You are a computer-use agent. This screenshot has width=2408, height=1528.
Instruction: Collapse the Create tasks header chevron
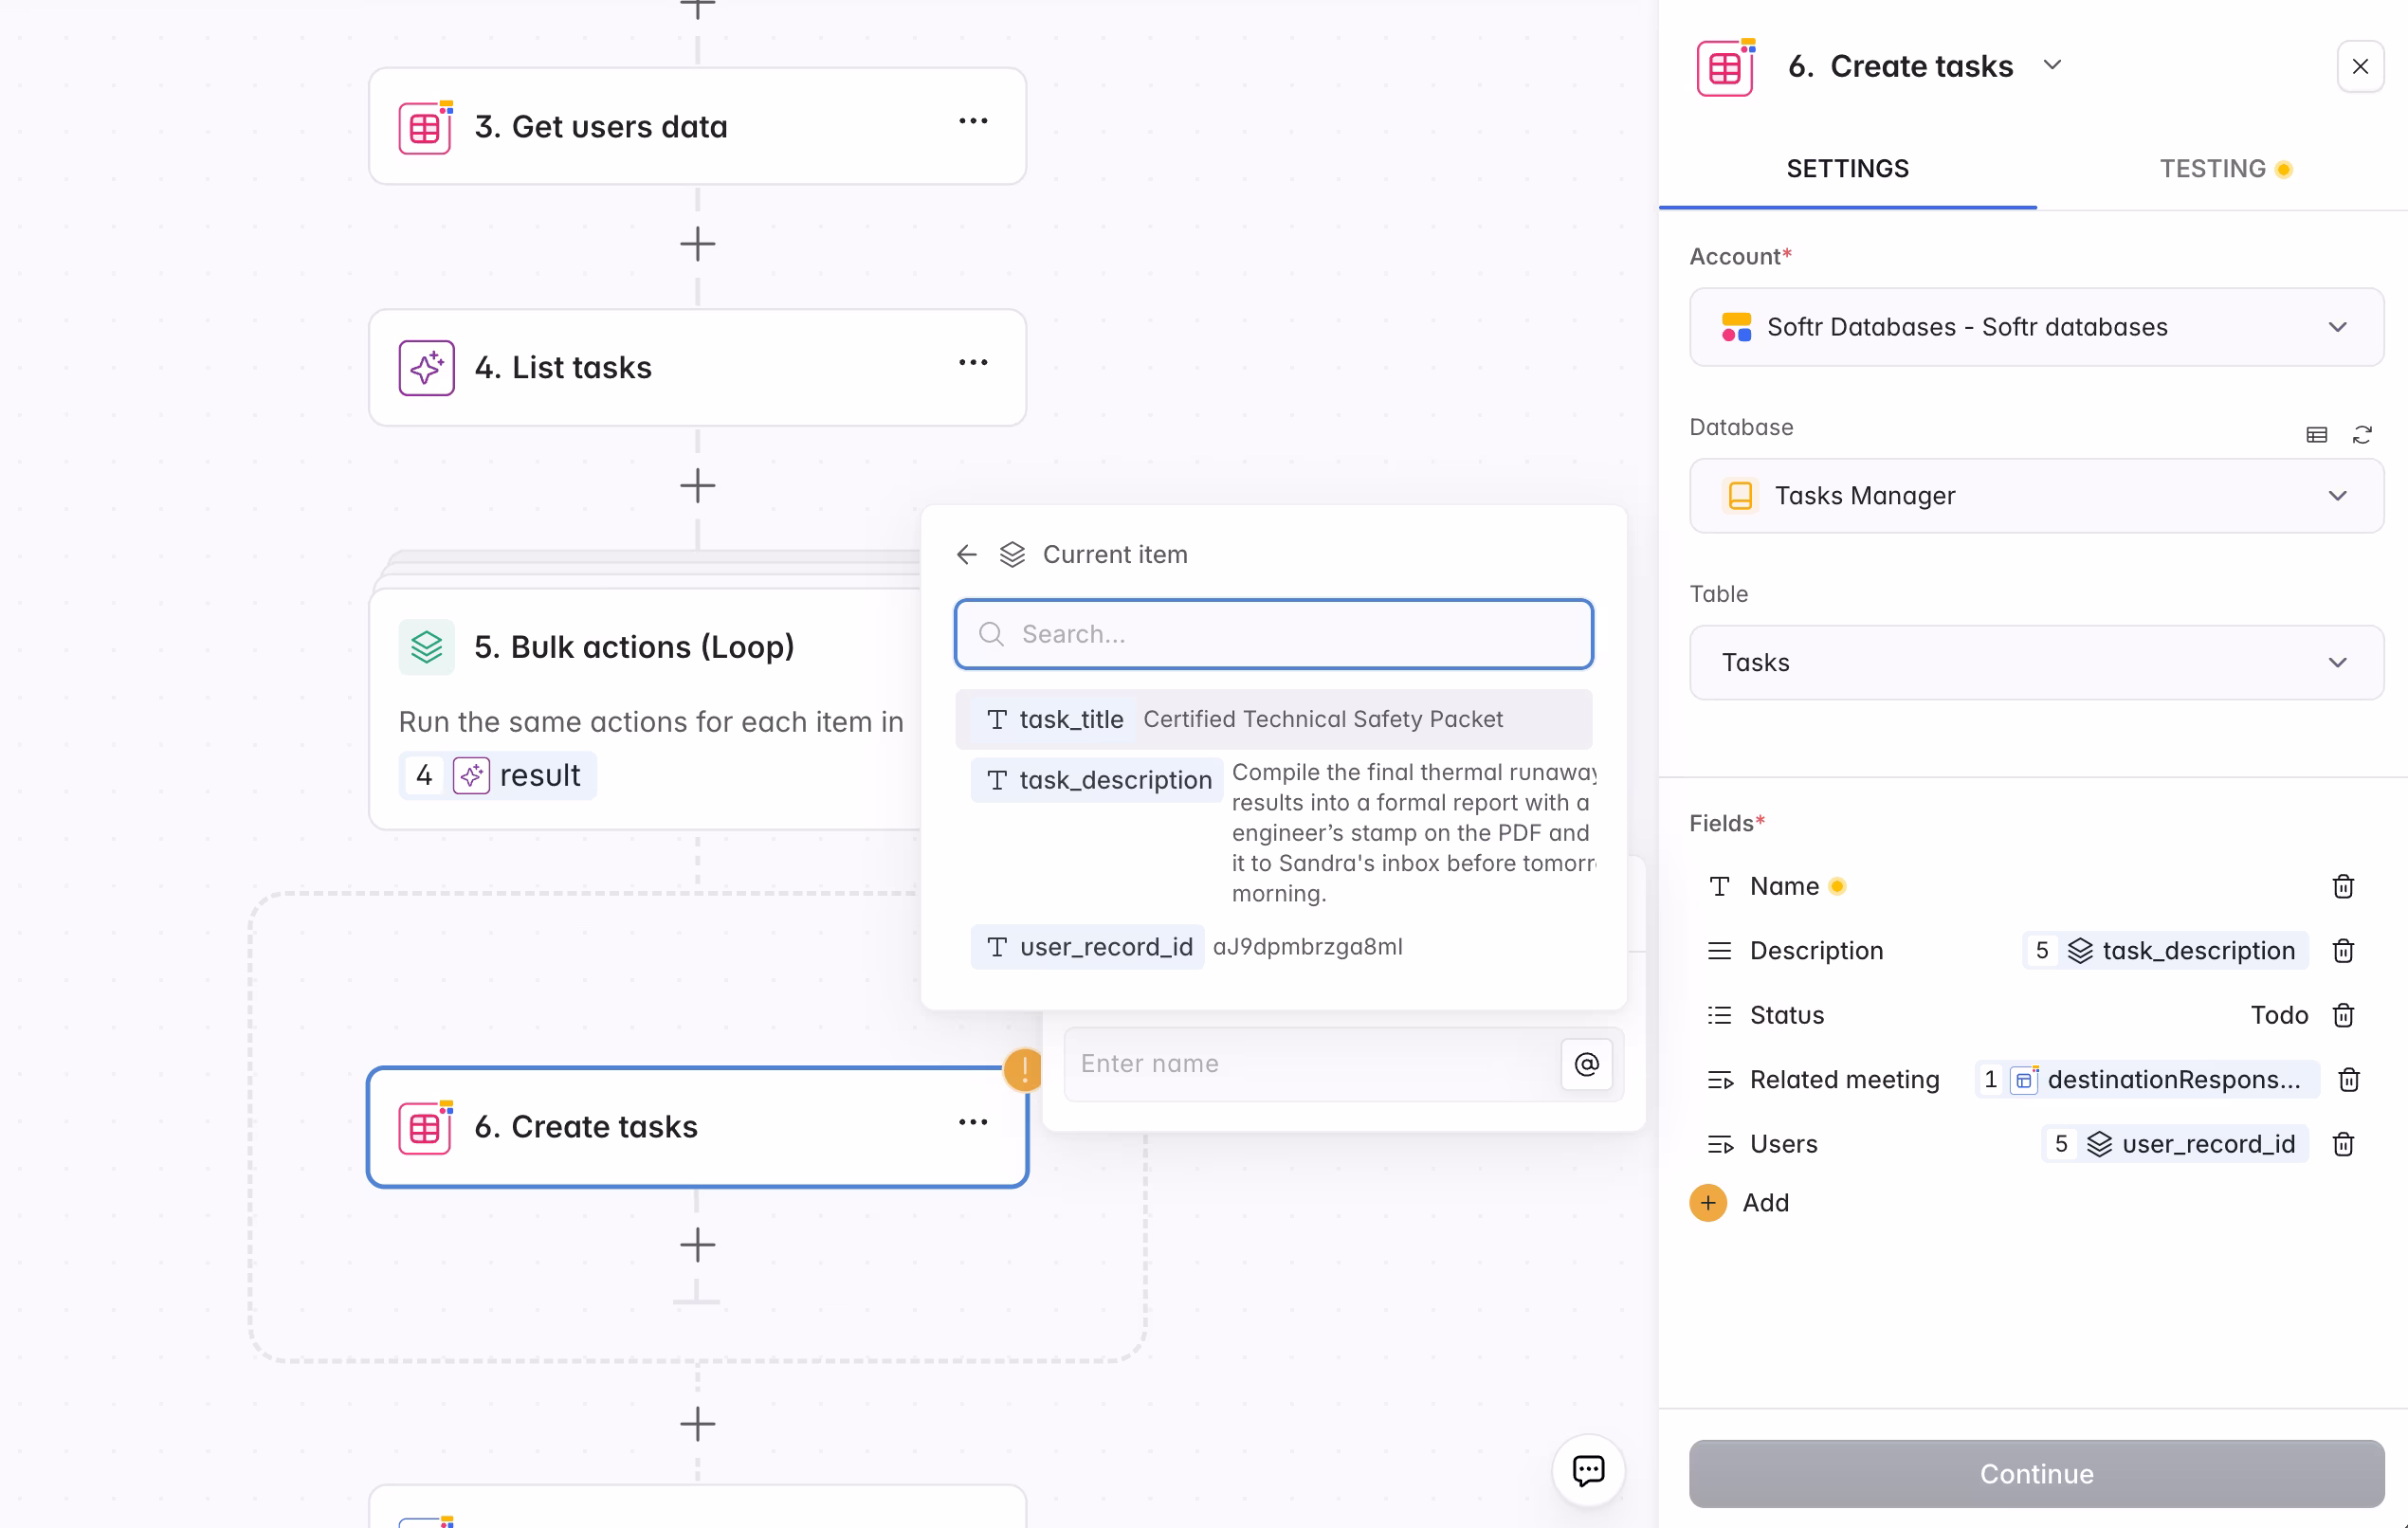point(2053,65)
